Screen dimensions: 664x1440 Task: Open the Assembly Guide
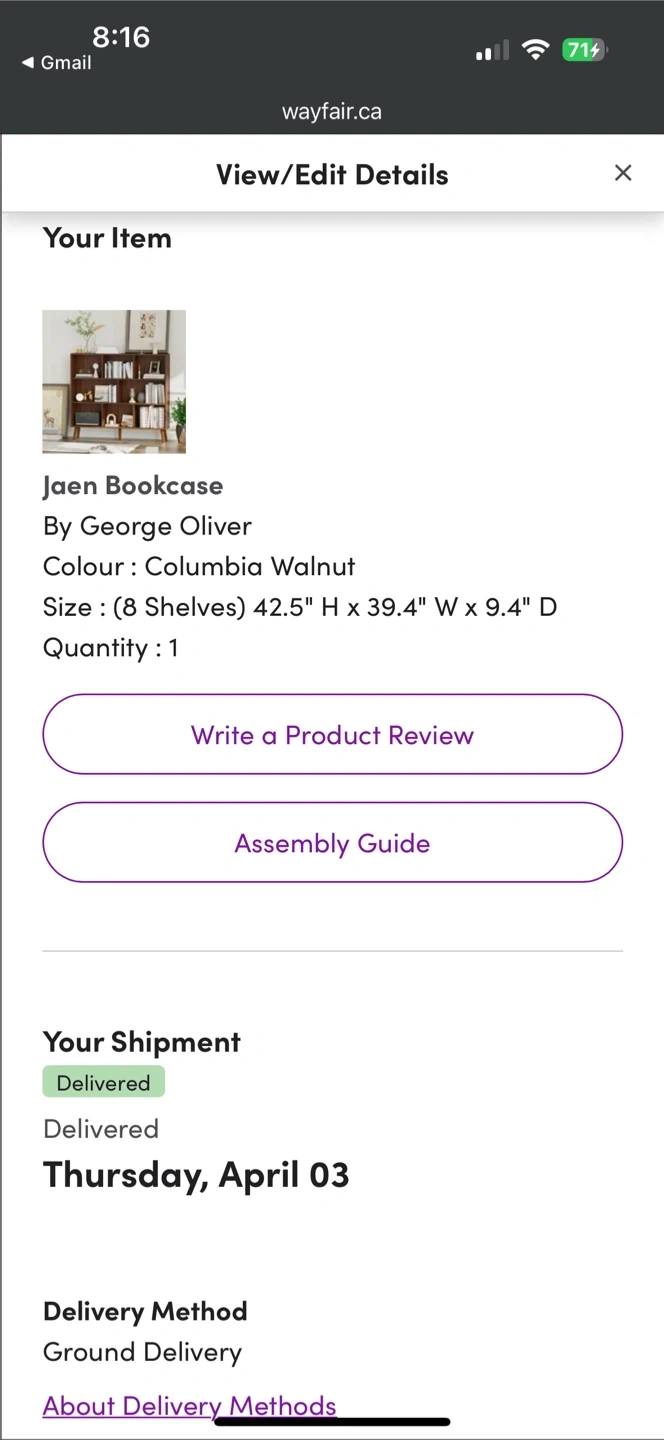click(332, 843)
